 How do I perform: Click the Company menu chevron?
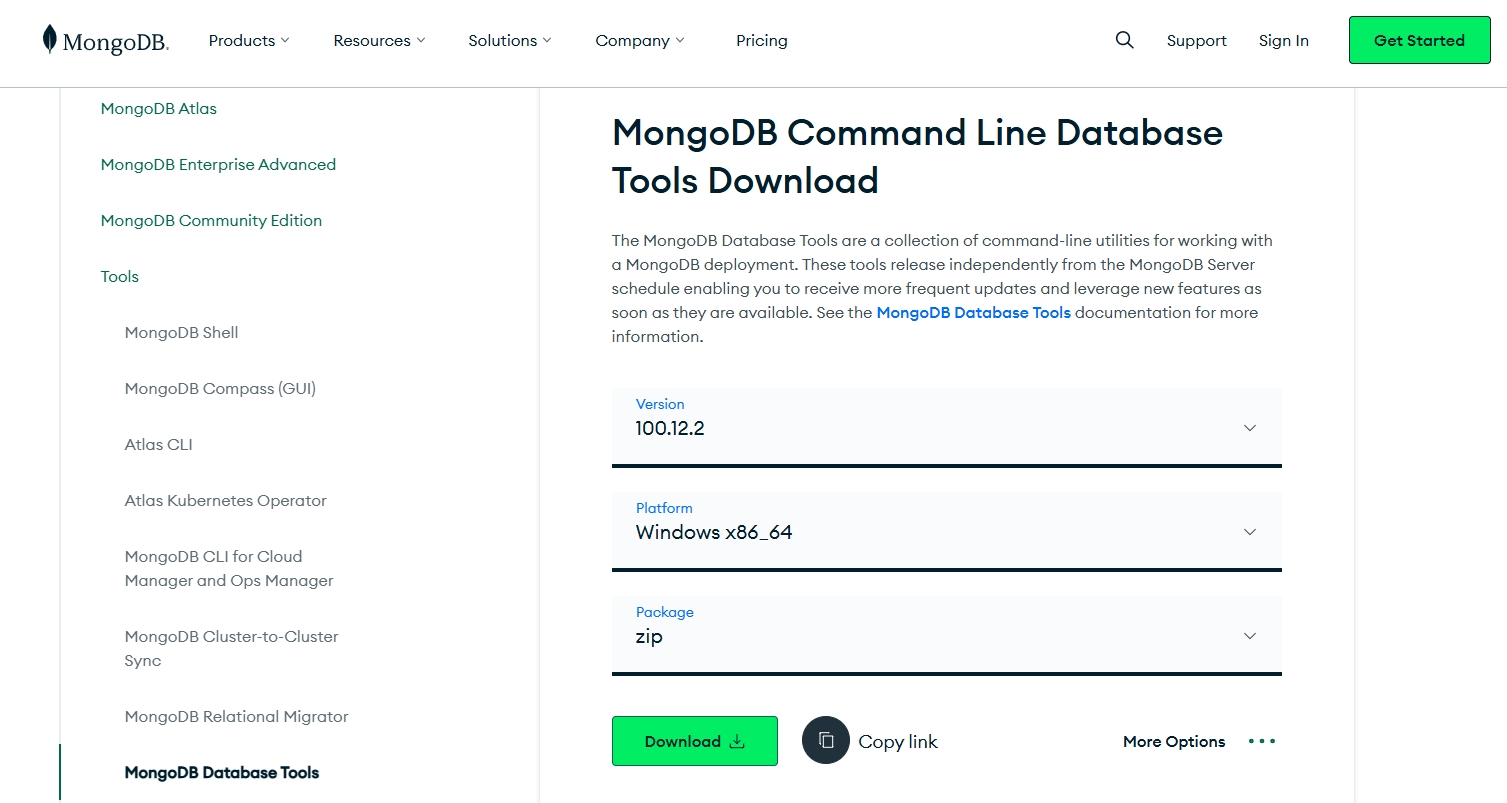680,40
